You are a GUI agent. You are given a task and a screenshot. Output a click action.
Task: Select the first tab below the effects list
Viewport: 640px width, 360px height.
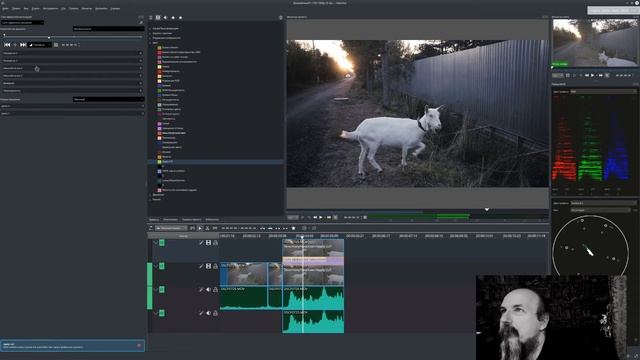[154, 220]
